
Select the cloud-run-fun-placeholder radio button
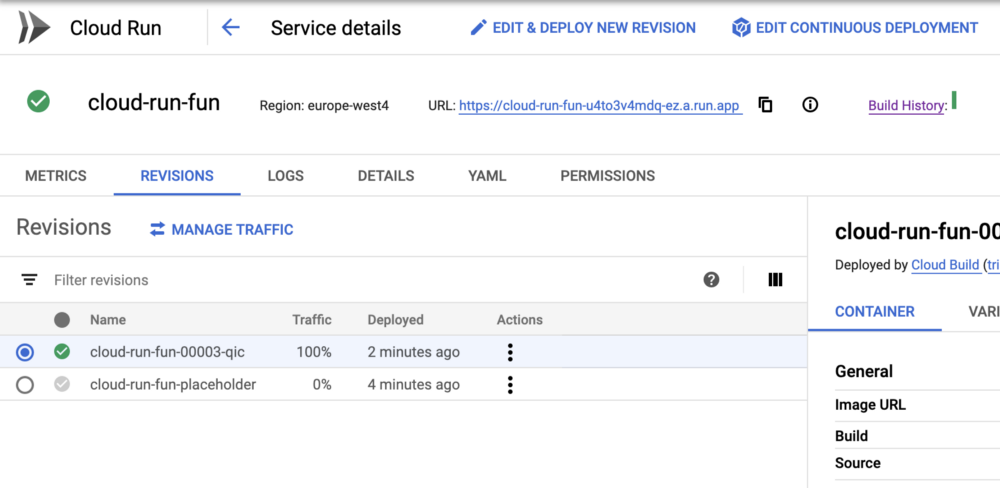25,385
